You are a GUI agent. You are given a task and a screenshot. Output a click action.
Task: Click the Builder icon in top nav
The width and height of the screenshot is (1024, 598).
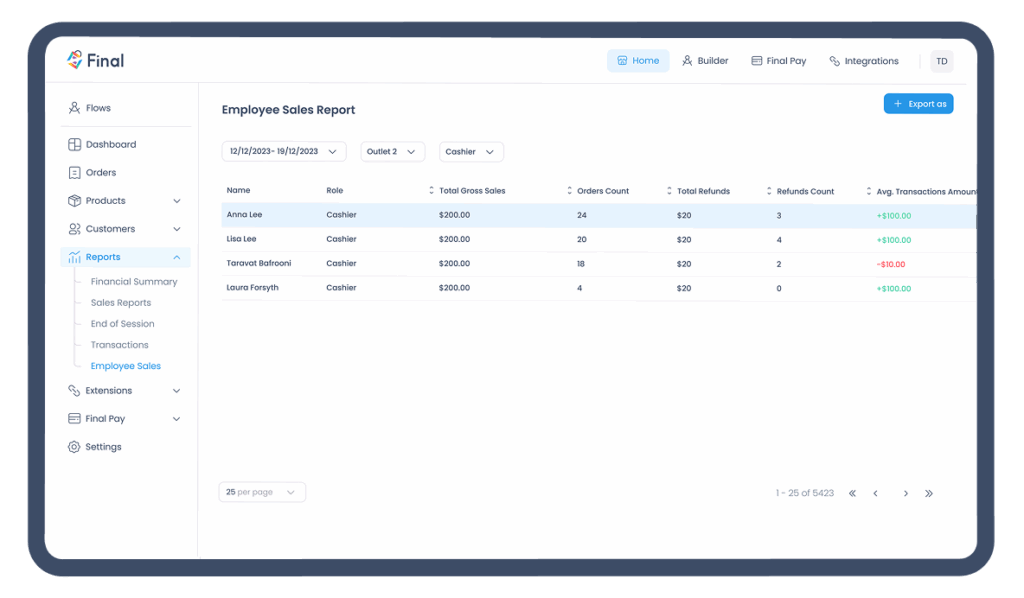click(687, 61)
